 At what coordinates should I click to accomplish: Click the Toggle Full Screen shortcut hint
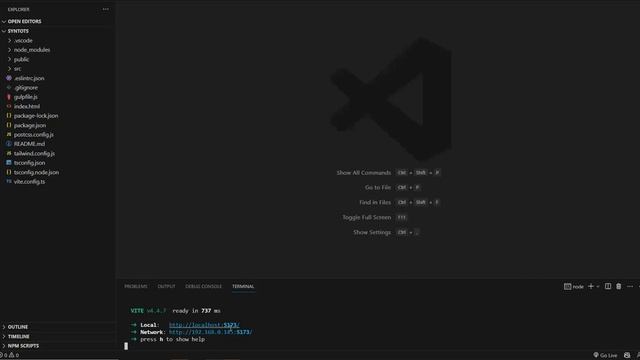(x=375, y=218)
